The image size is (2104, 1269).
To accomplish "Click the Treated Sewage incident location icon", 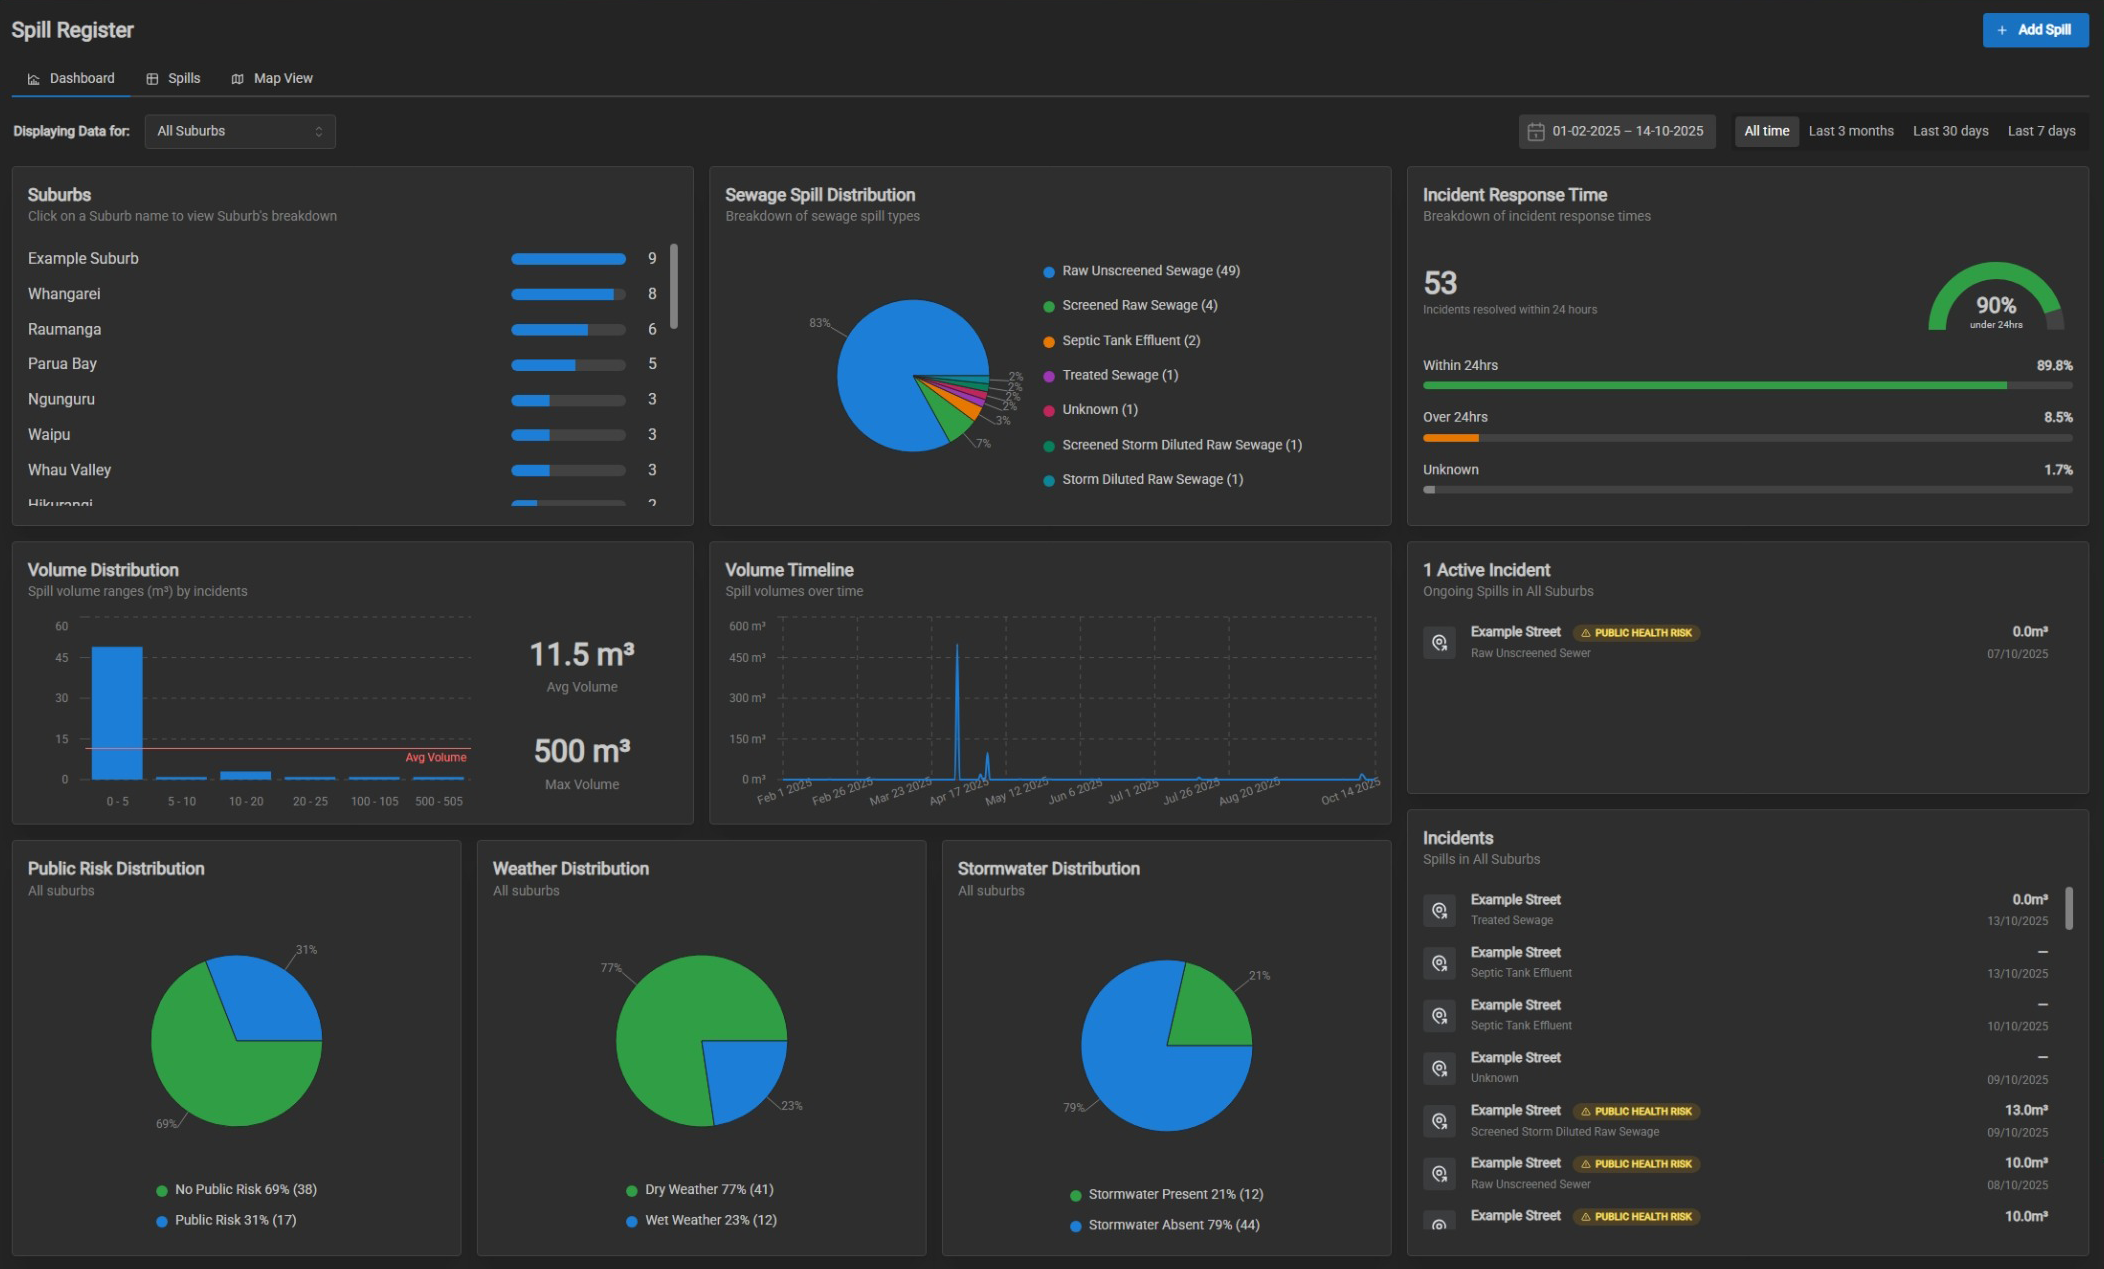I will coord(1439,910).
